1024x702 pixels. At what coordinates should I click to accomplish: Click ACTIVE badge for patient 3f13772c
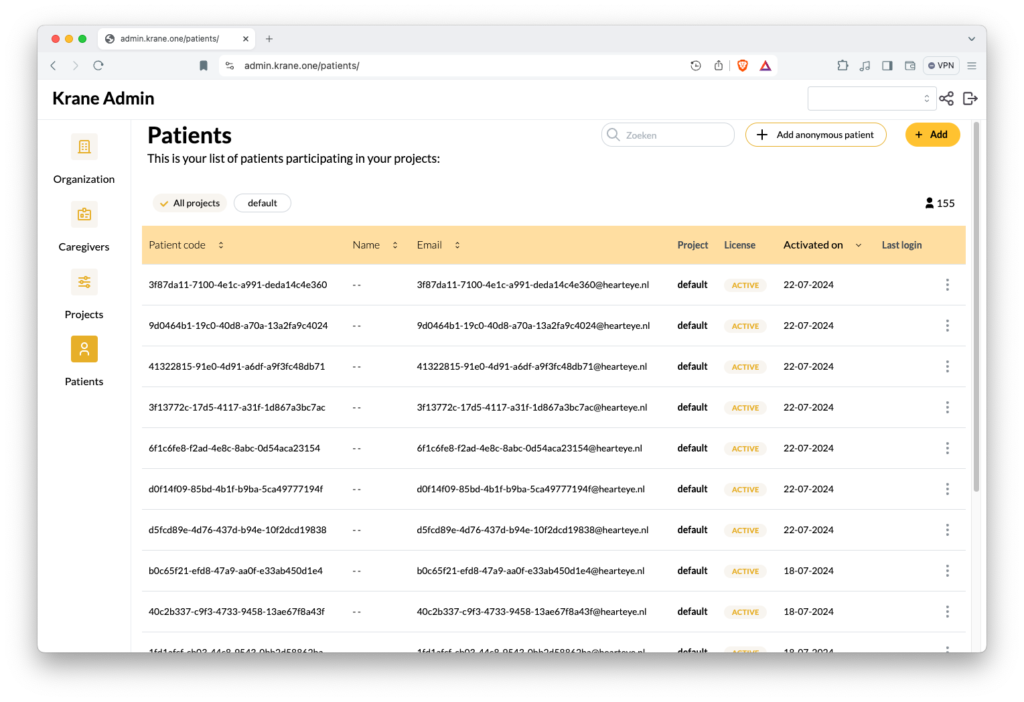[744, 407]
